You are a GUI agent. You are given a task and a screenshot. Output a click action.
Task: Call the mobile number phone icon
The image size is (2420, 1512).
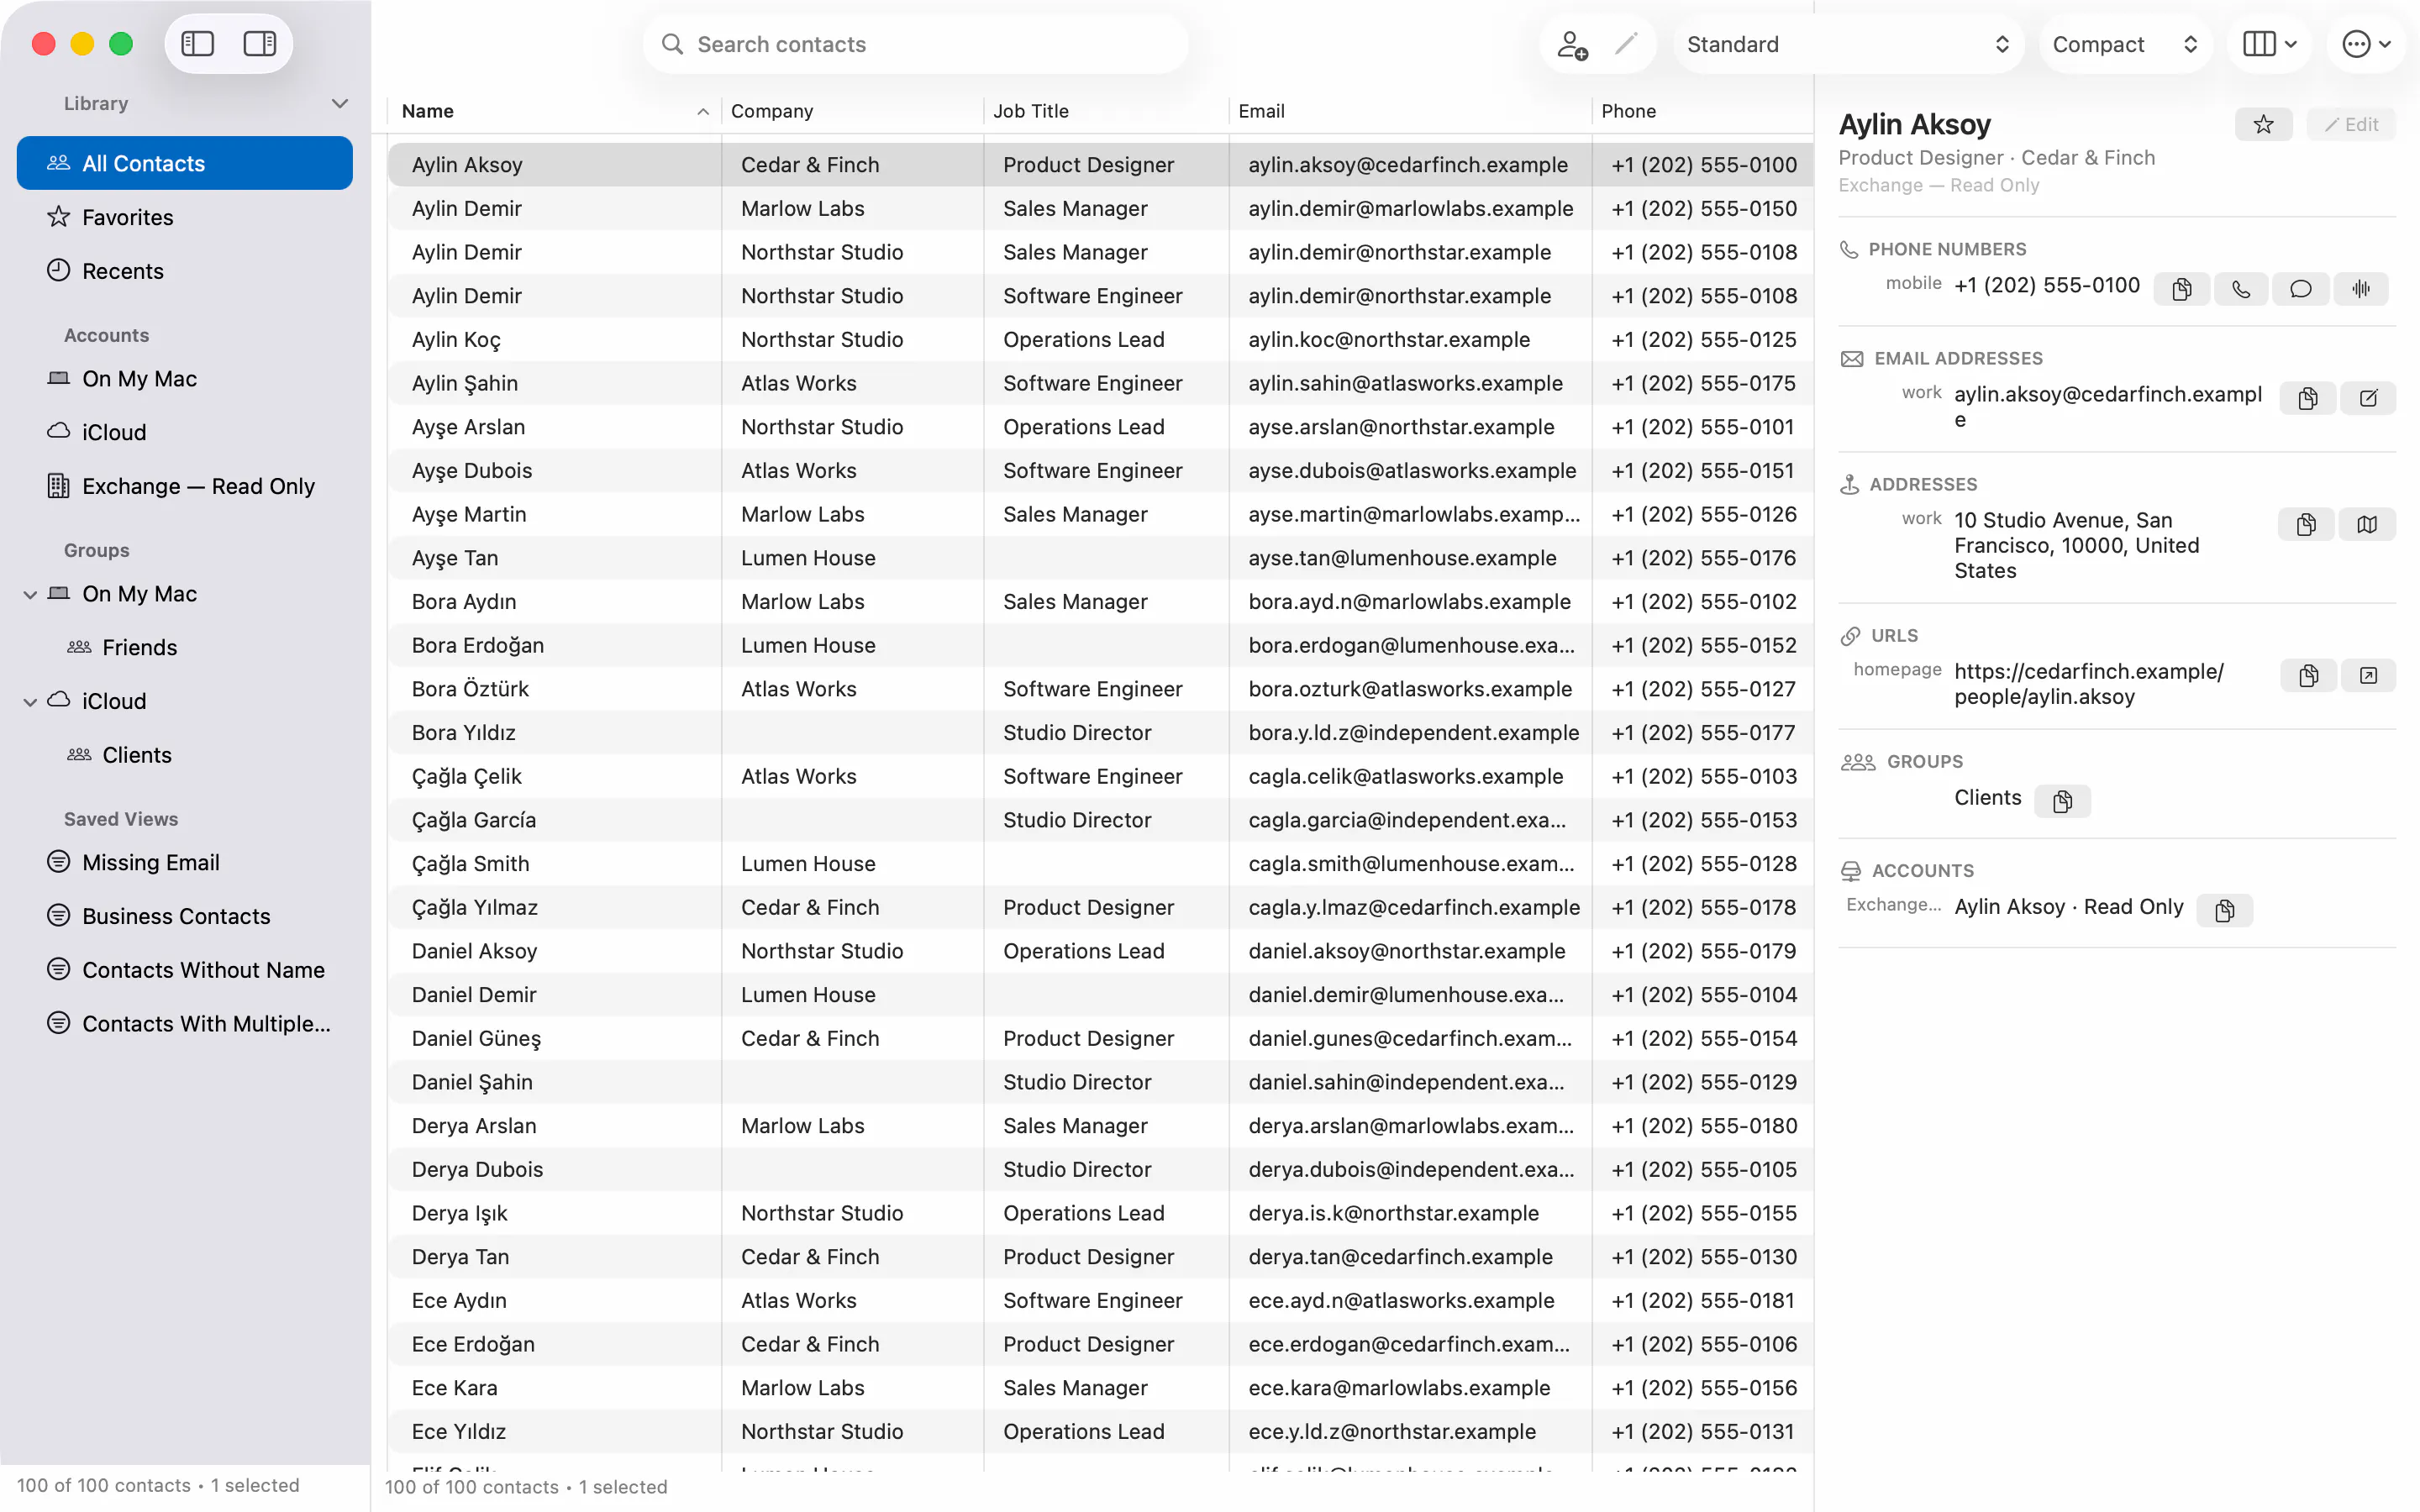tap(2241, 289)
